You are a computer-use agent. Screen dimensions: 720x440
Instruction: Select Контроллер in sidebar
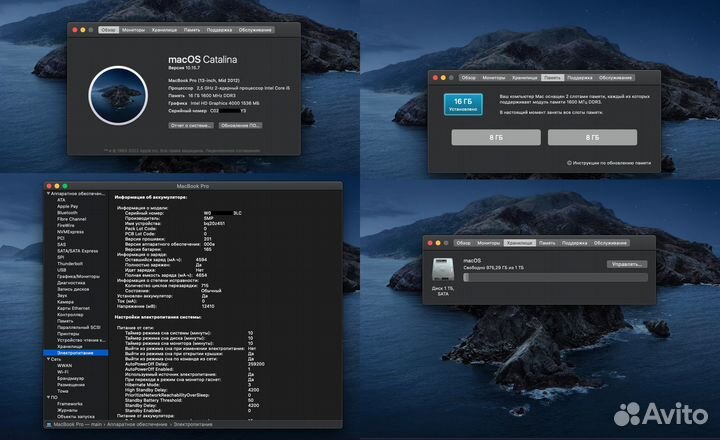[x=70, y=315]
